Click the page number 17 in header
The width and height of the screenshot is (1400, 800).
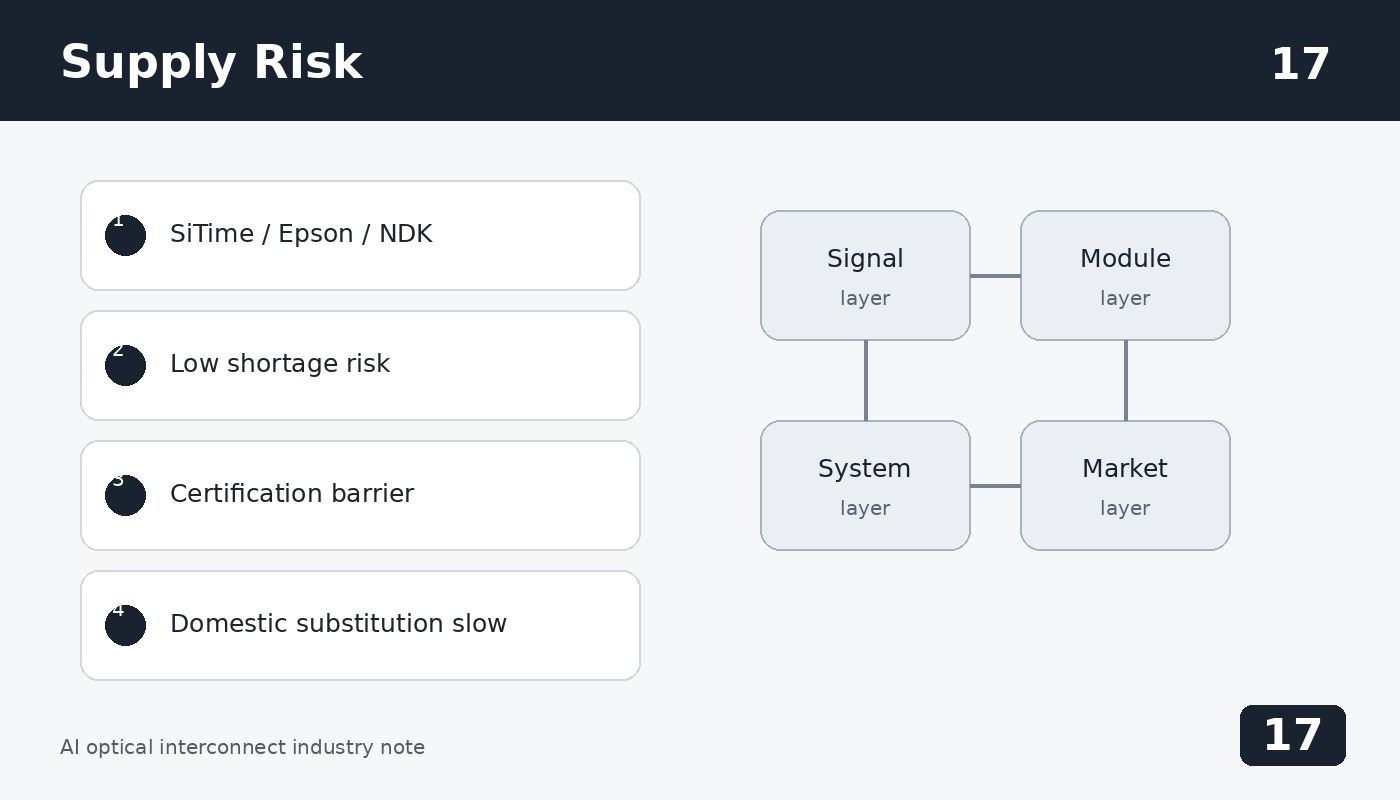pos(1300,65)
